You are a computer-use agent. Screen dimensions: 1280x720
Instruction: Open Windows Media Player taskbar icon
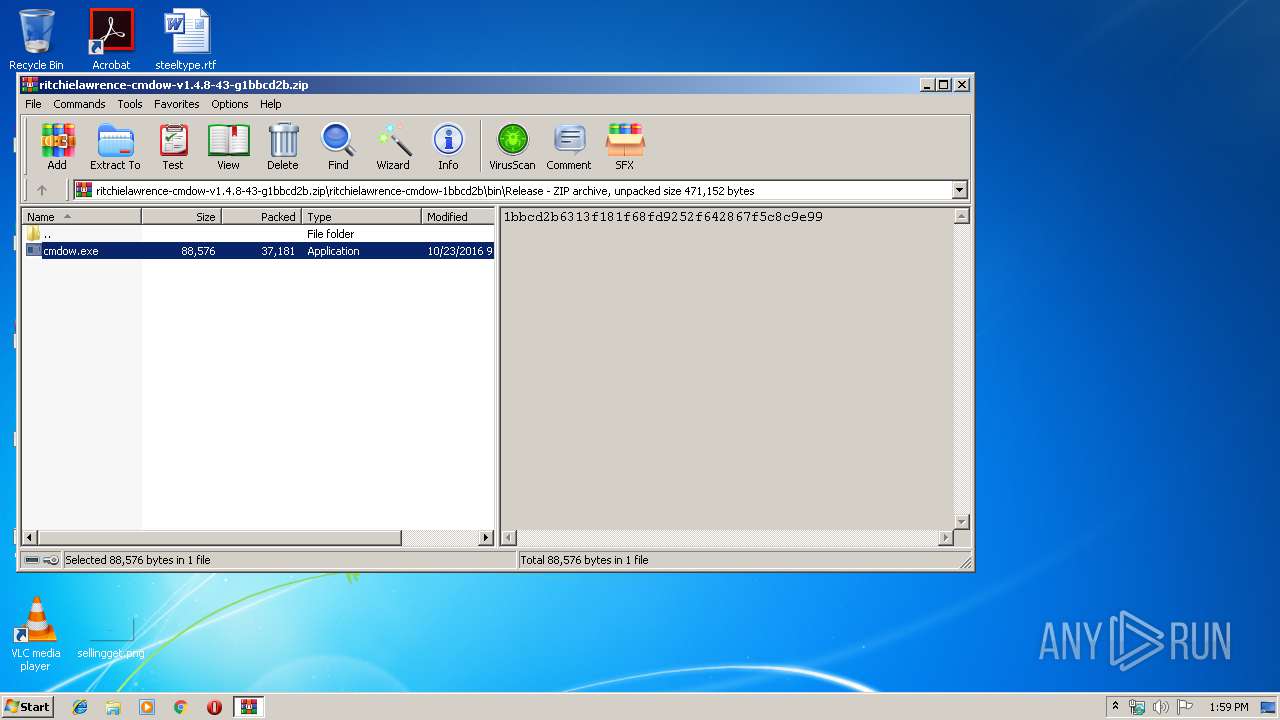click(x=147, y=707)
